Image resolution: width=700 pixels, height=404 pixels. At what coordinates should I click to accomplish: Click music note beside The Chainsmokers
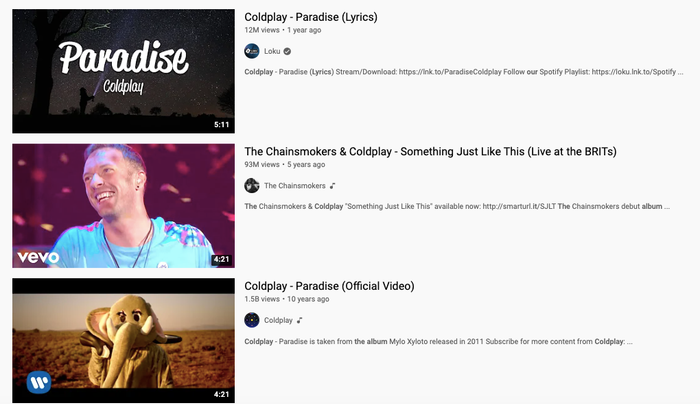click(x=333, y=186)
